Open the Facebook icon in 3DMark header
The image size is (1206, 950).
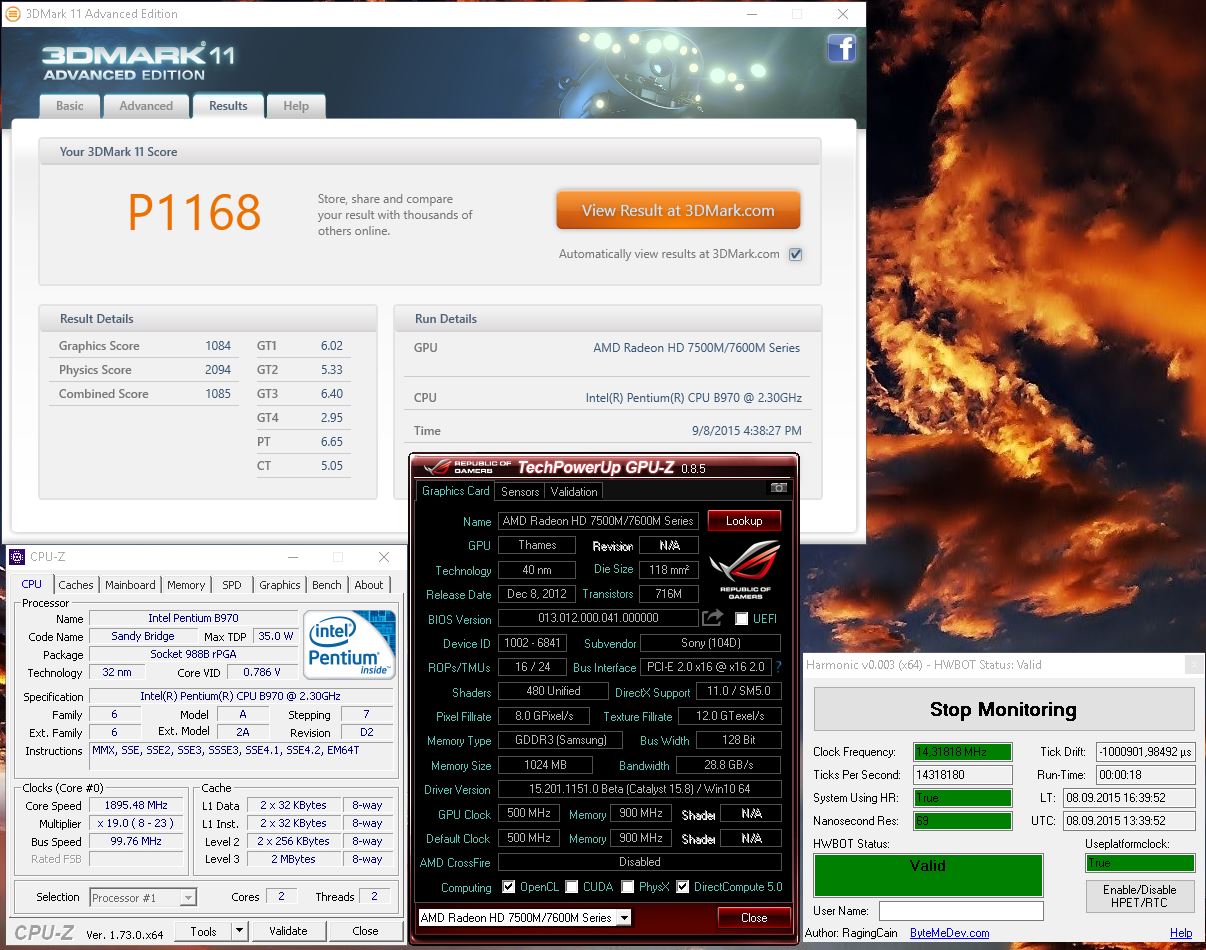tap(841, 48)
